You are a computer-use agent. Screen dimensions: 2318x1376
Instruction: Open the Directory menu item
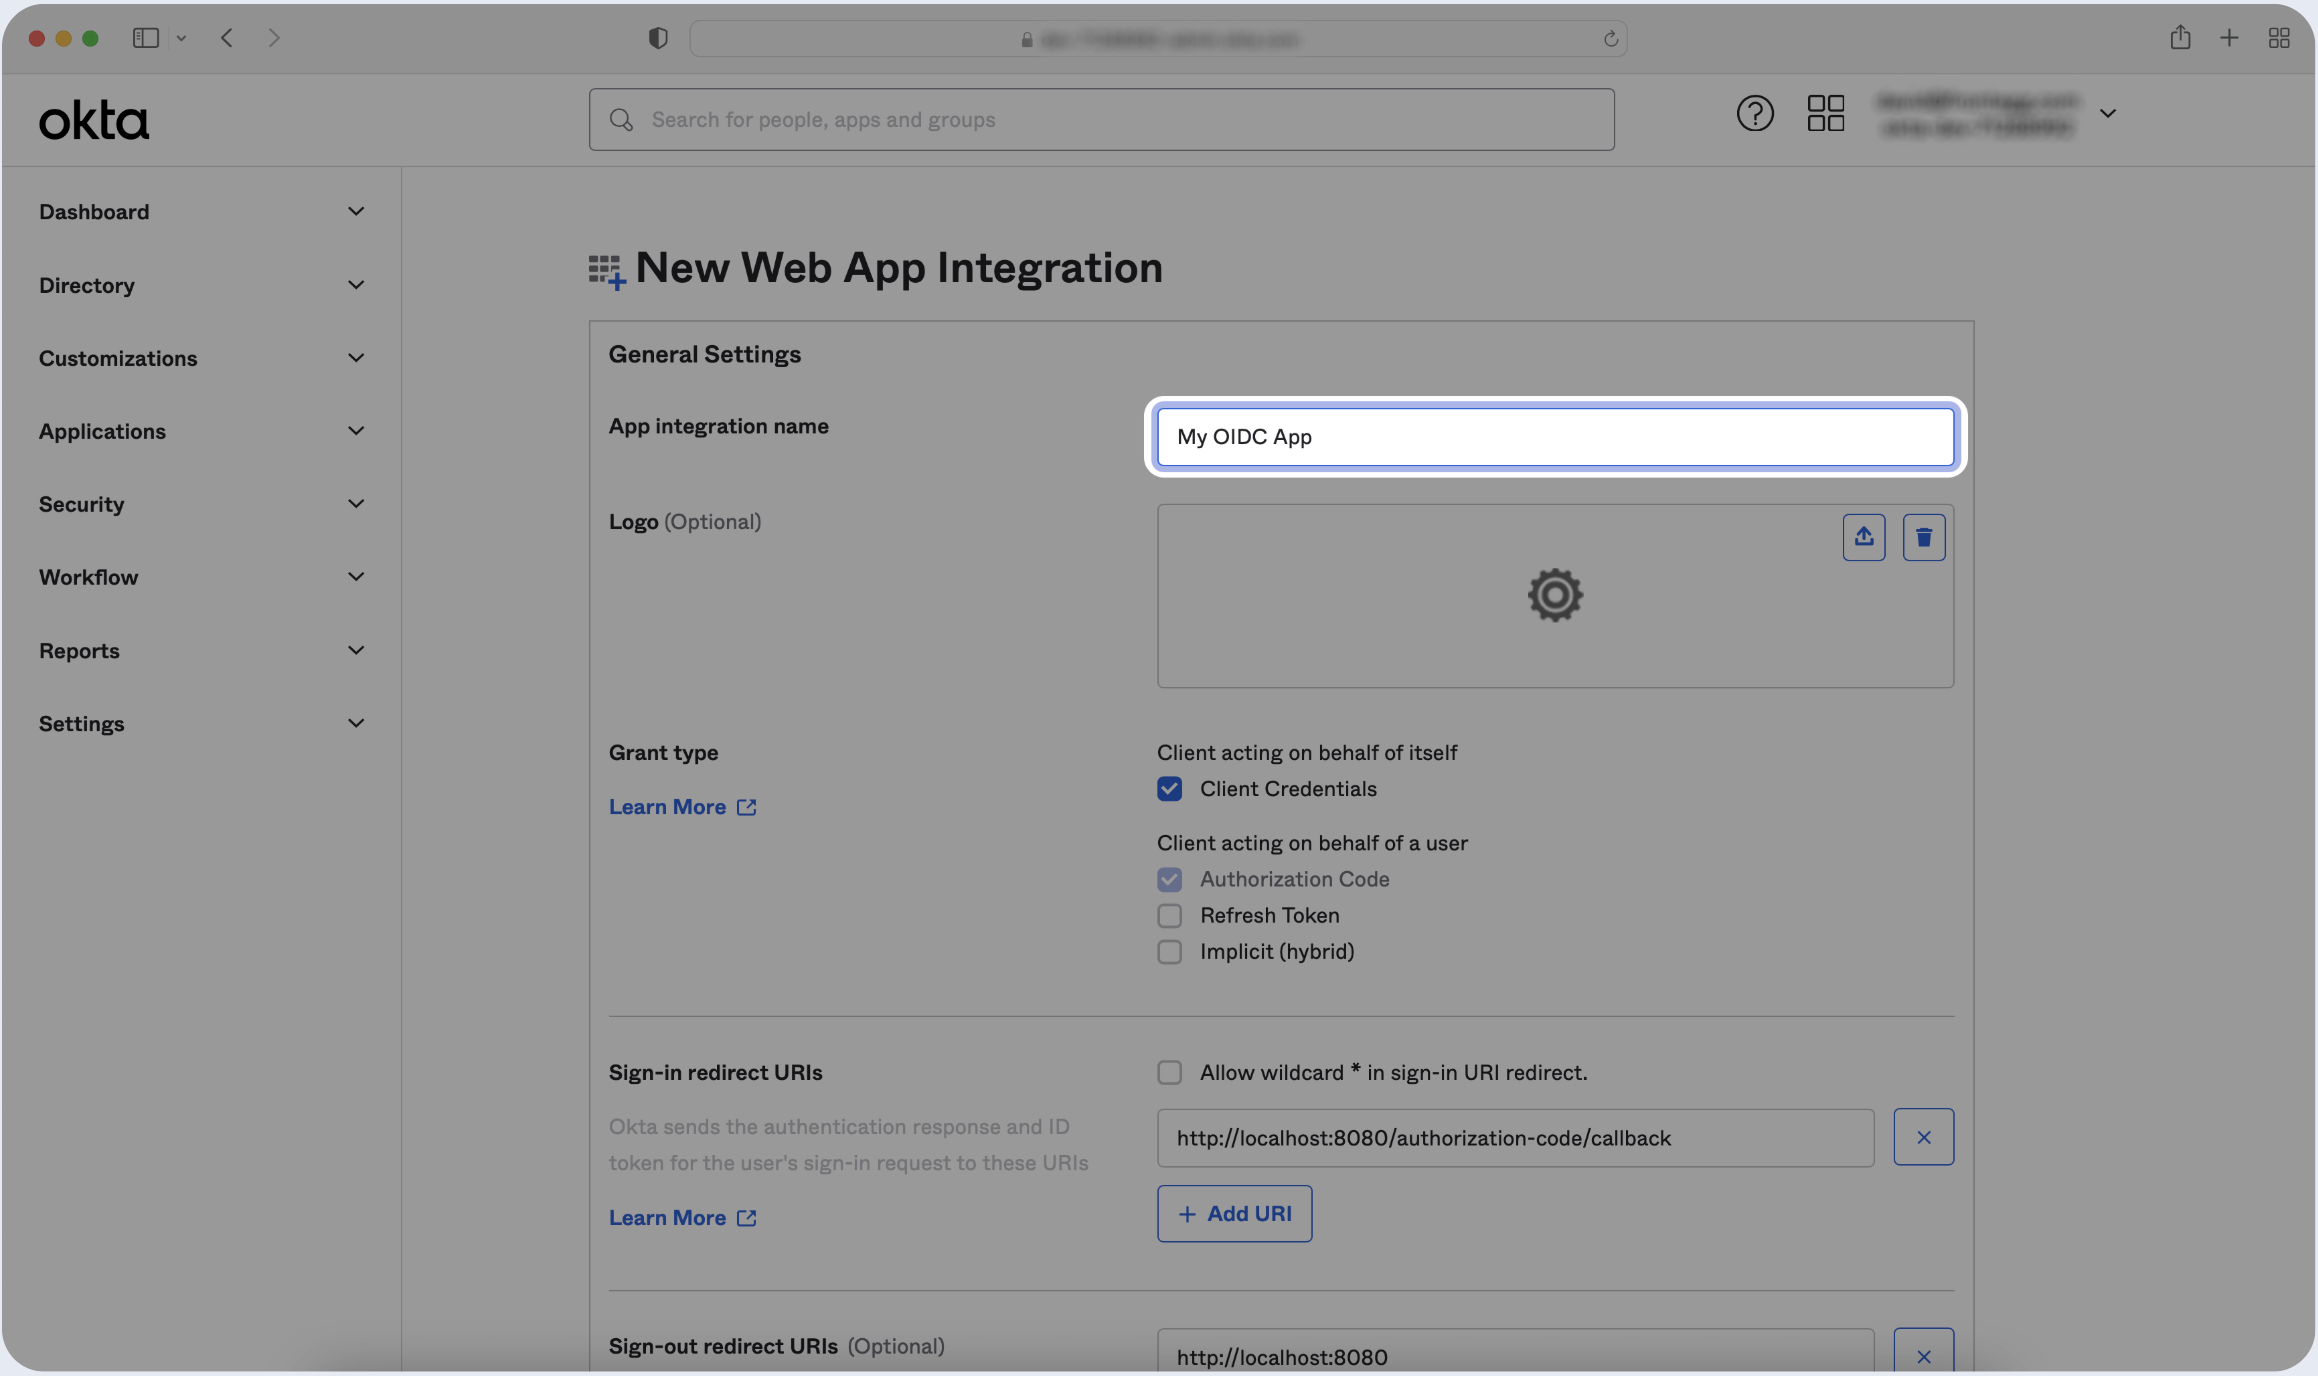tap(87, 285)
